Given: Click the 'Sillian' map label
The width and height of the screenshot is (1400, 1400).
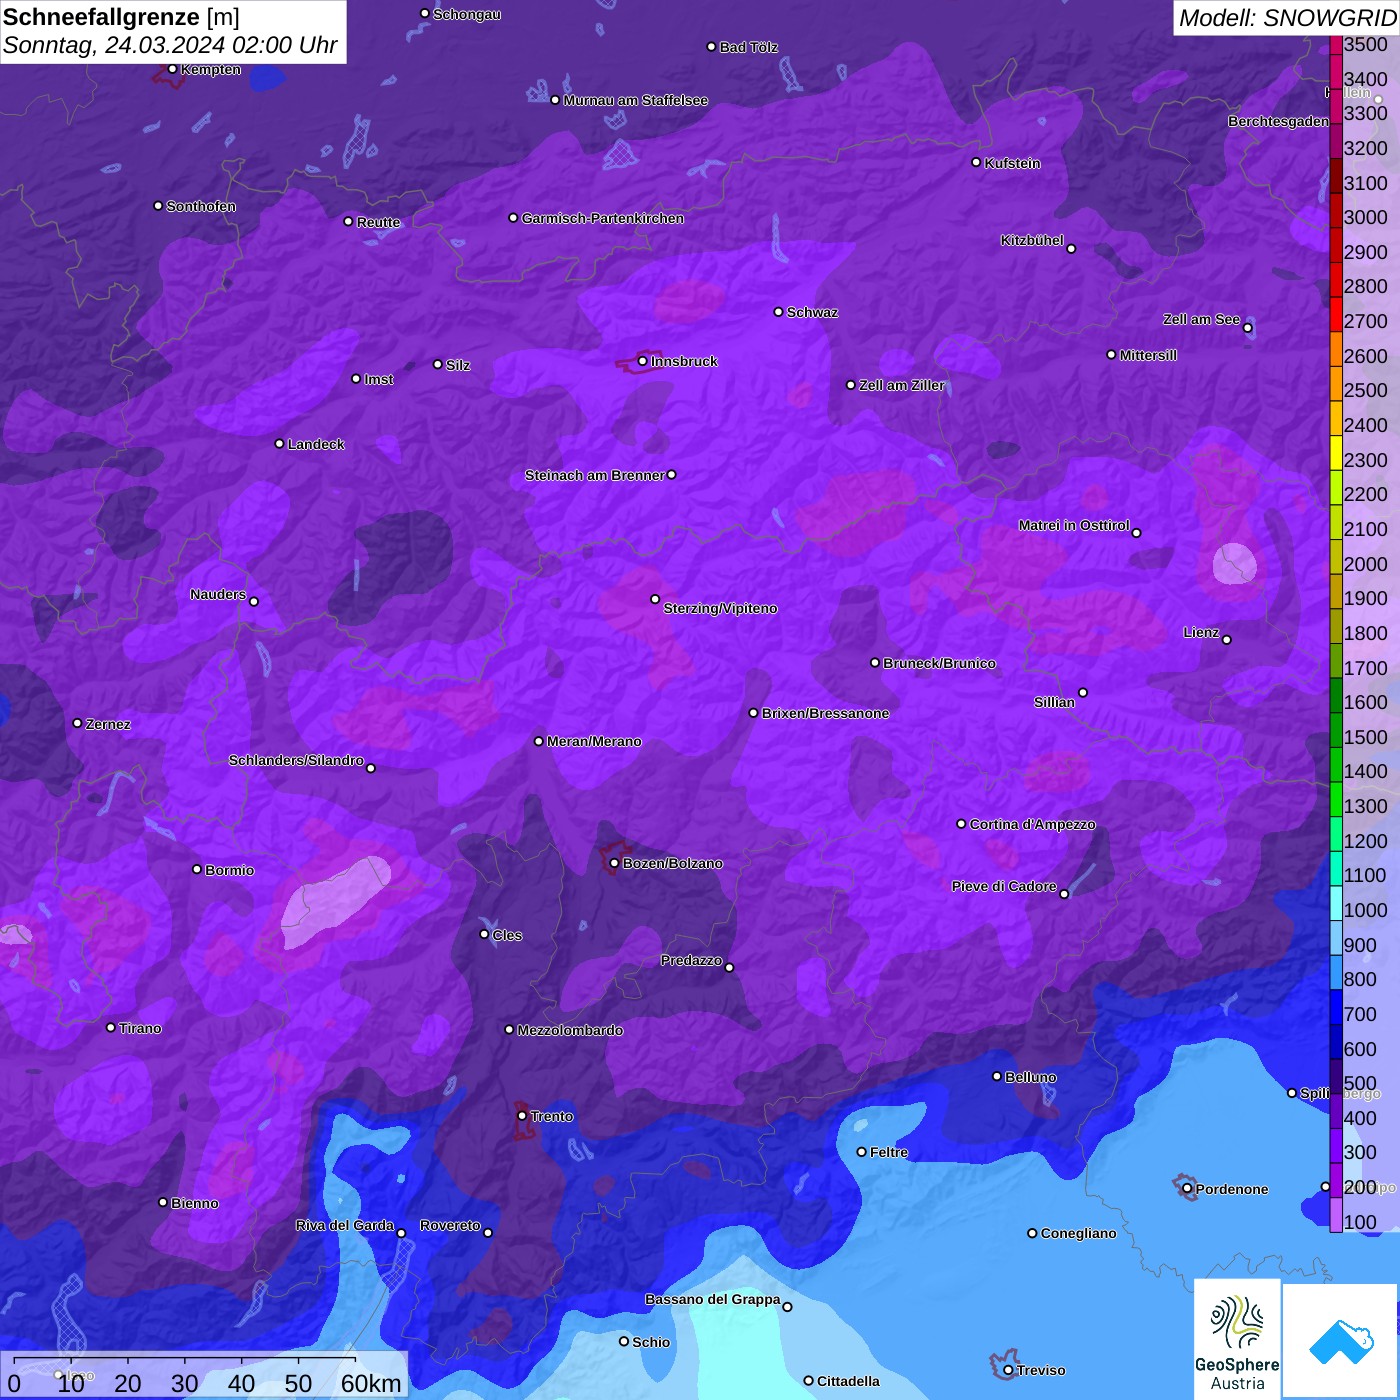Looking at the screenshot, I should pyautogui.click(x=1054, y=702).
